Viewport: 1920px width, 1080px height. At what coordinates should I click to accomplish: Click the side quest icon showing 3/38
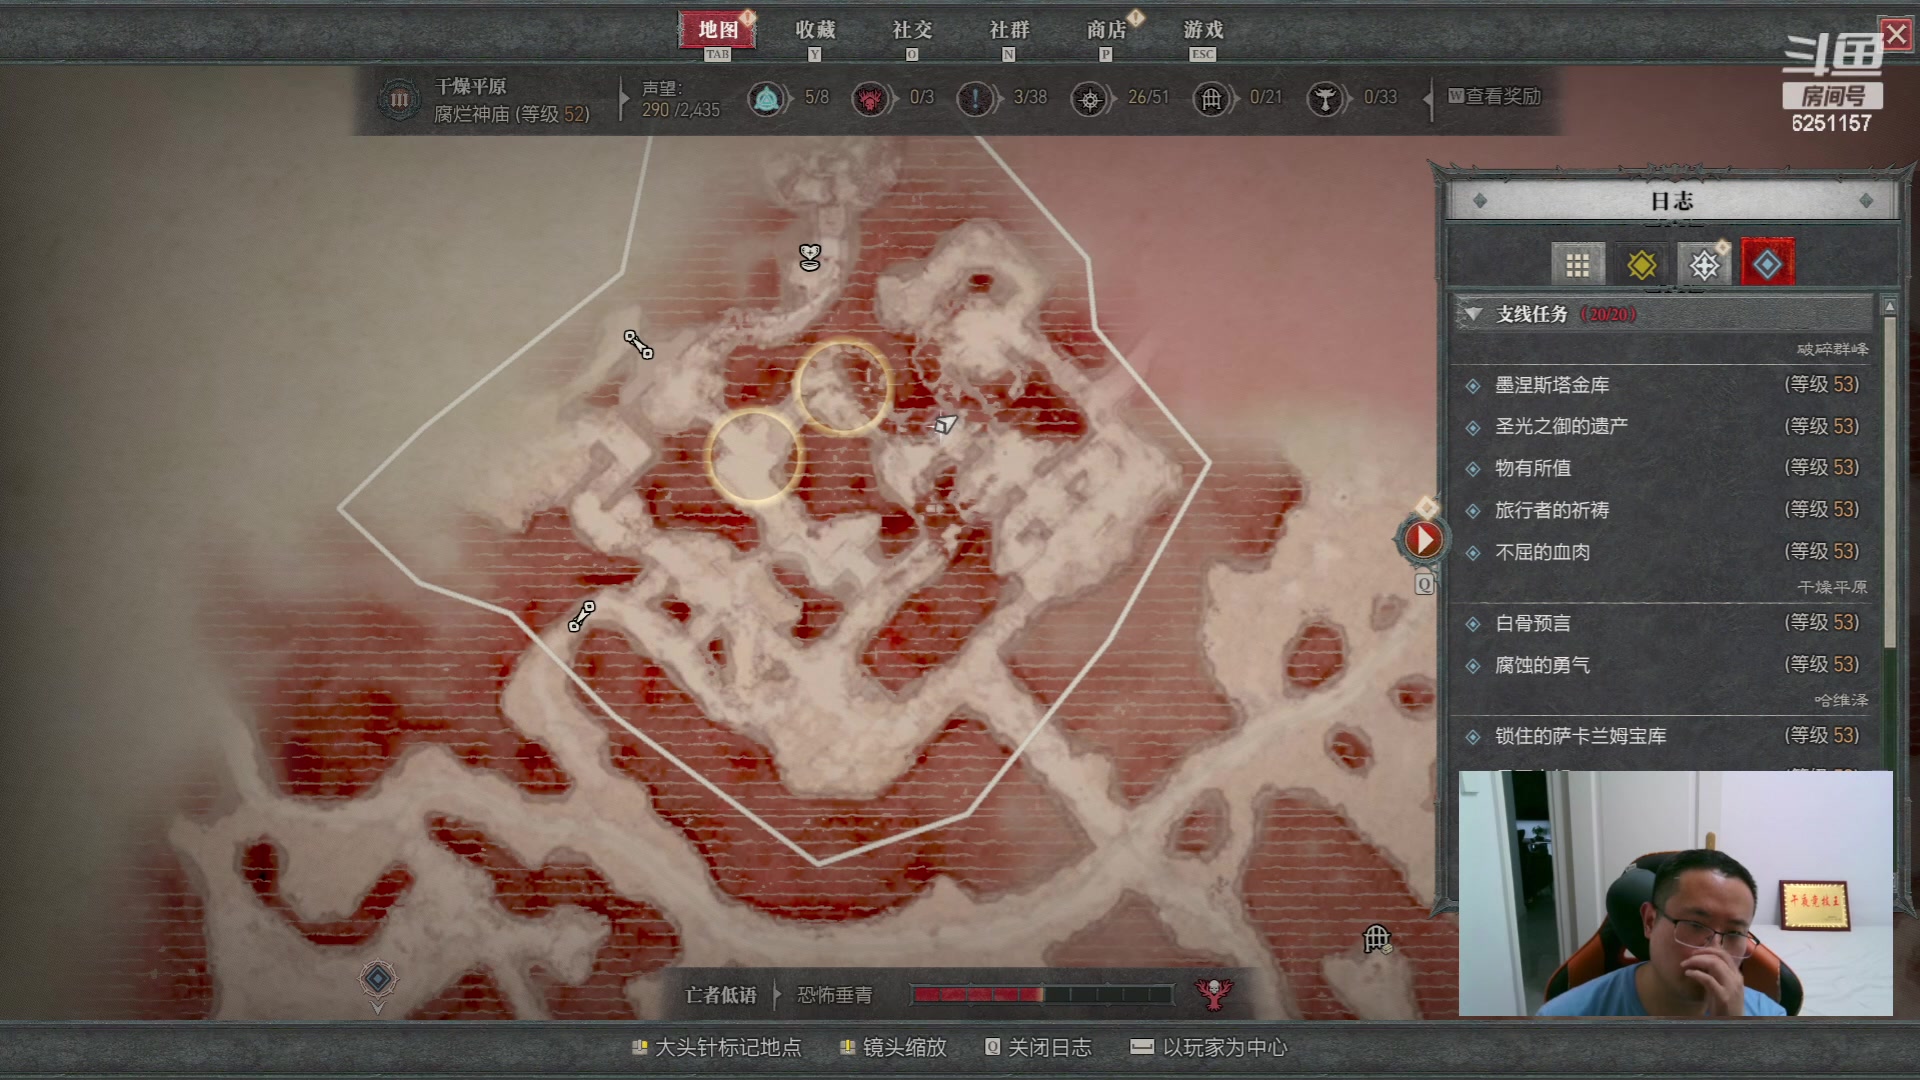click(x=975, y=98)
